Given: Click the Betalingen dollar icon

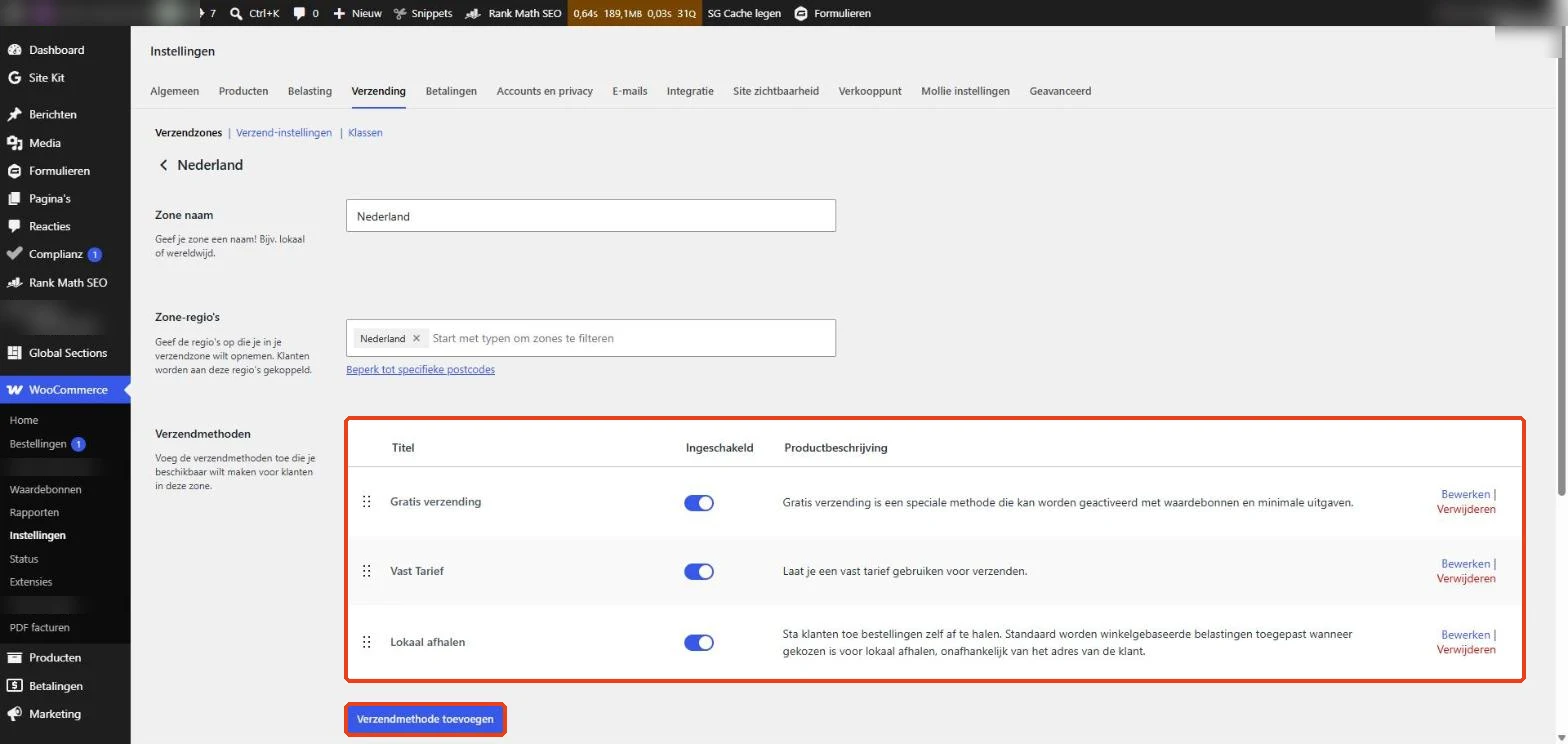Looking at the screenshot, I should 14,686.
